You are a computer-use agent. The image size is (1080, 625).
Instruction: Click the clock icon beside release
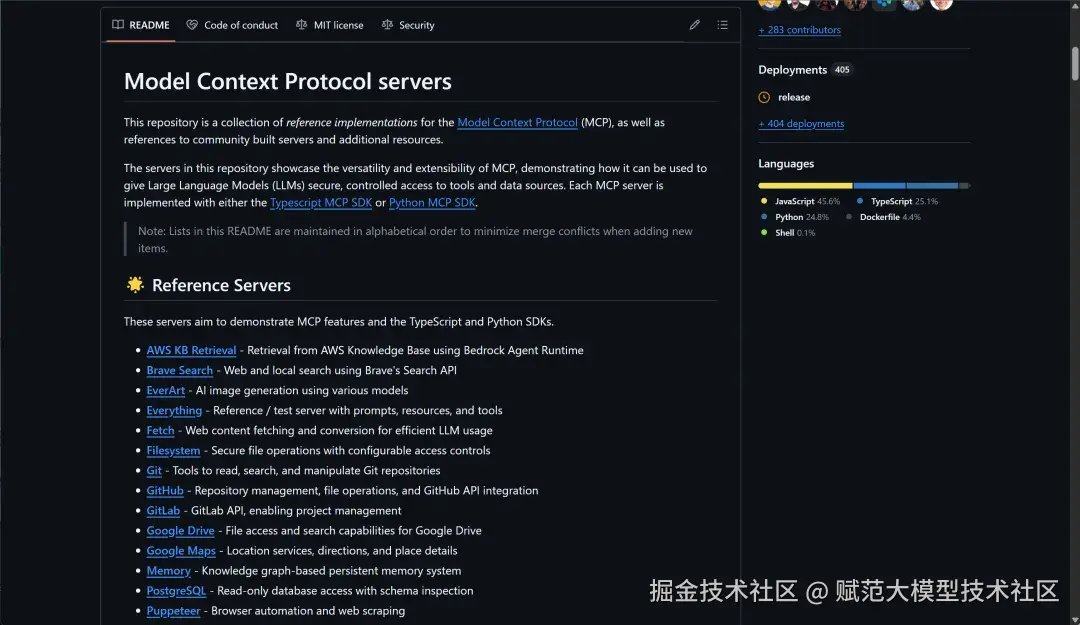pos(764,97)
